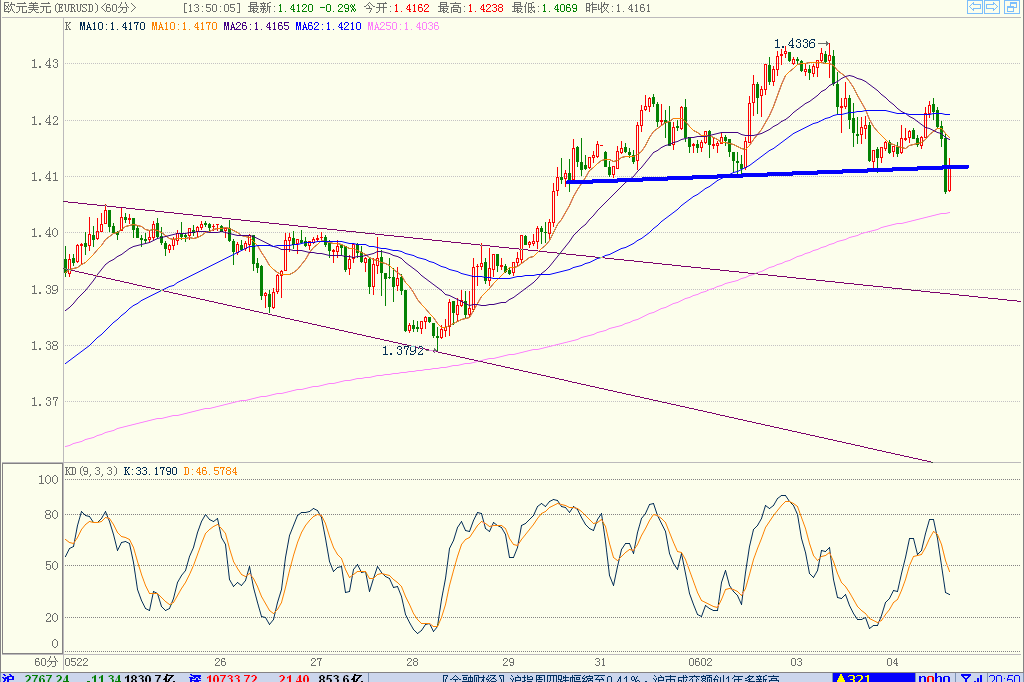The width and height of the screenshot is (1024, 682).
Task: Click the KD(9,3,3) indicator name
Action: pyautogui.click(x=91, y=471)
